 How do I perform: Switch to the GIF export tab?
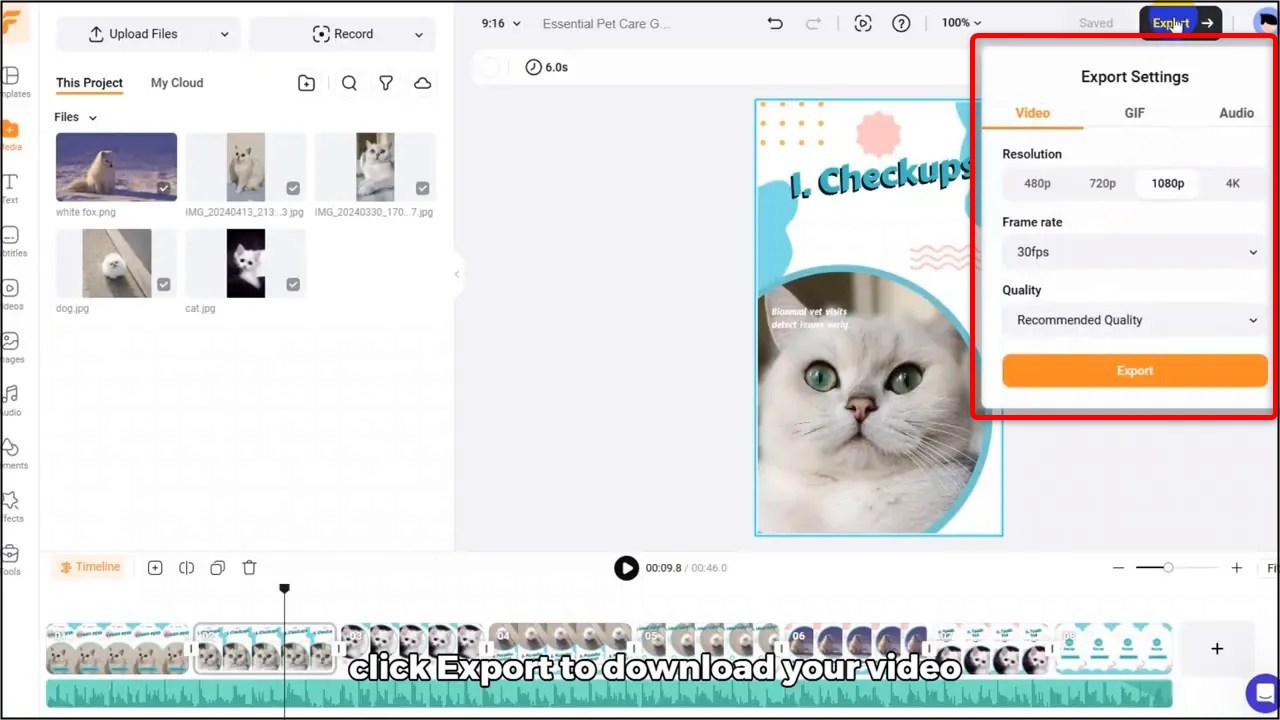tap(1134, 113)
